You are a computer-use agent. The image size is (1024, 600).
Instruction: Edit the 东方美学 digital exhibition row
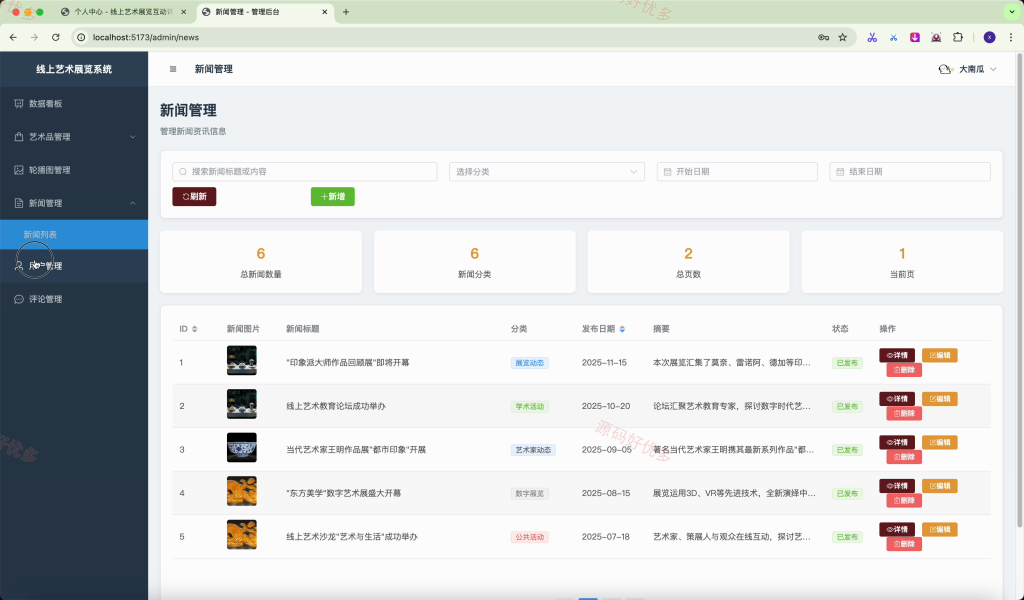point(940,486)
